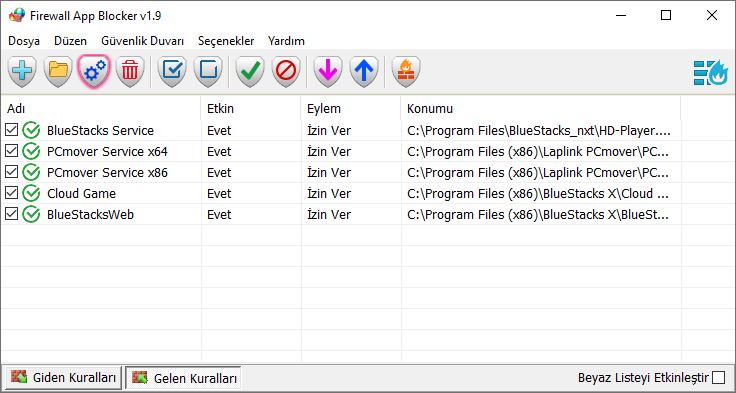This screenshot has height=393, width=736.
Task: Click the green checkmark Allow icon
Action: click(250, 71)
